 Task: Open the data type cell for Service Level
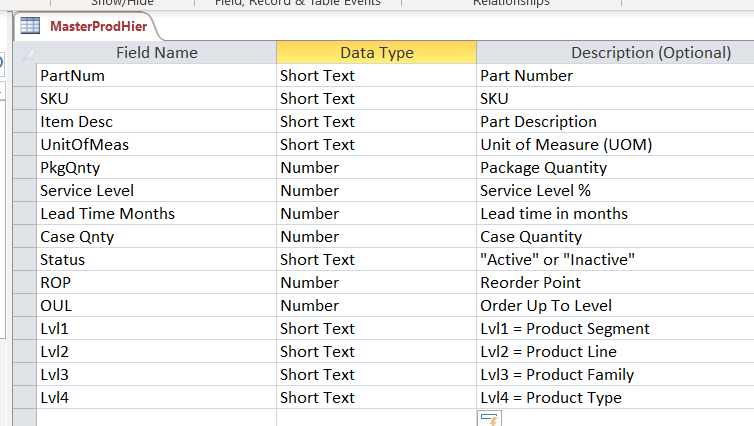[x=377, y=191]
